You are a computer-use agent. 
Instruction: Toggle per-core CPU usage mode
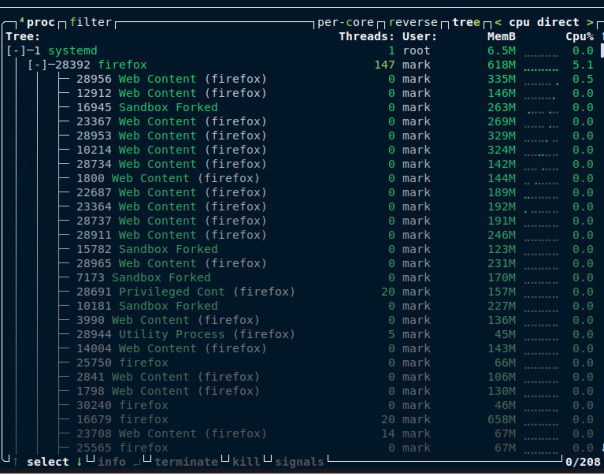pos(346,22)
